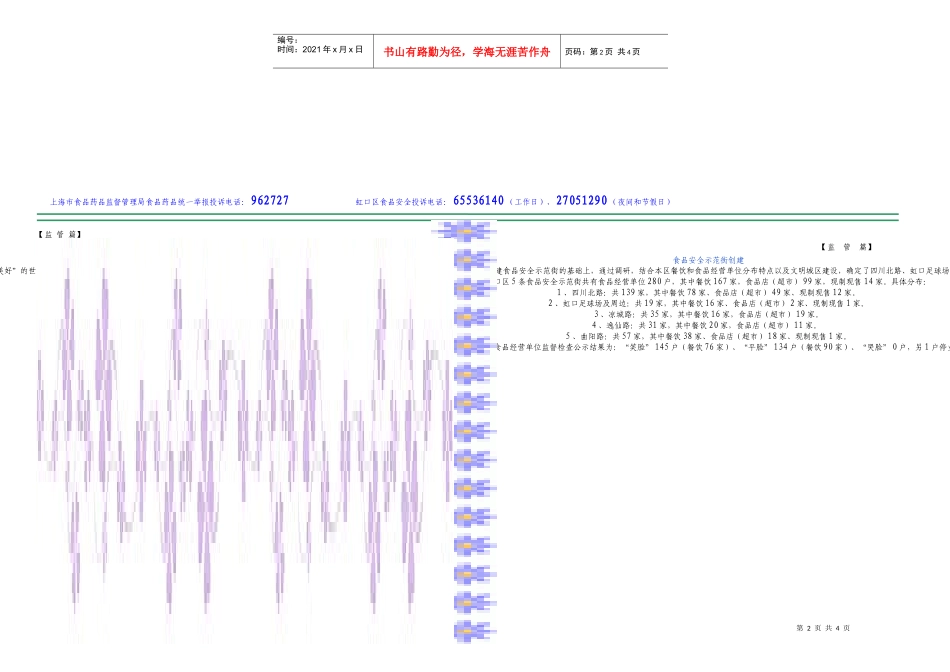This screenshot has width=950, height=672.
Task: Click the red motto '书山有路勤为径,学海无涯苦作舟'
Action: click(x=467, y=52)
